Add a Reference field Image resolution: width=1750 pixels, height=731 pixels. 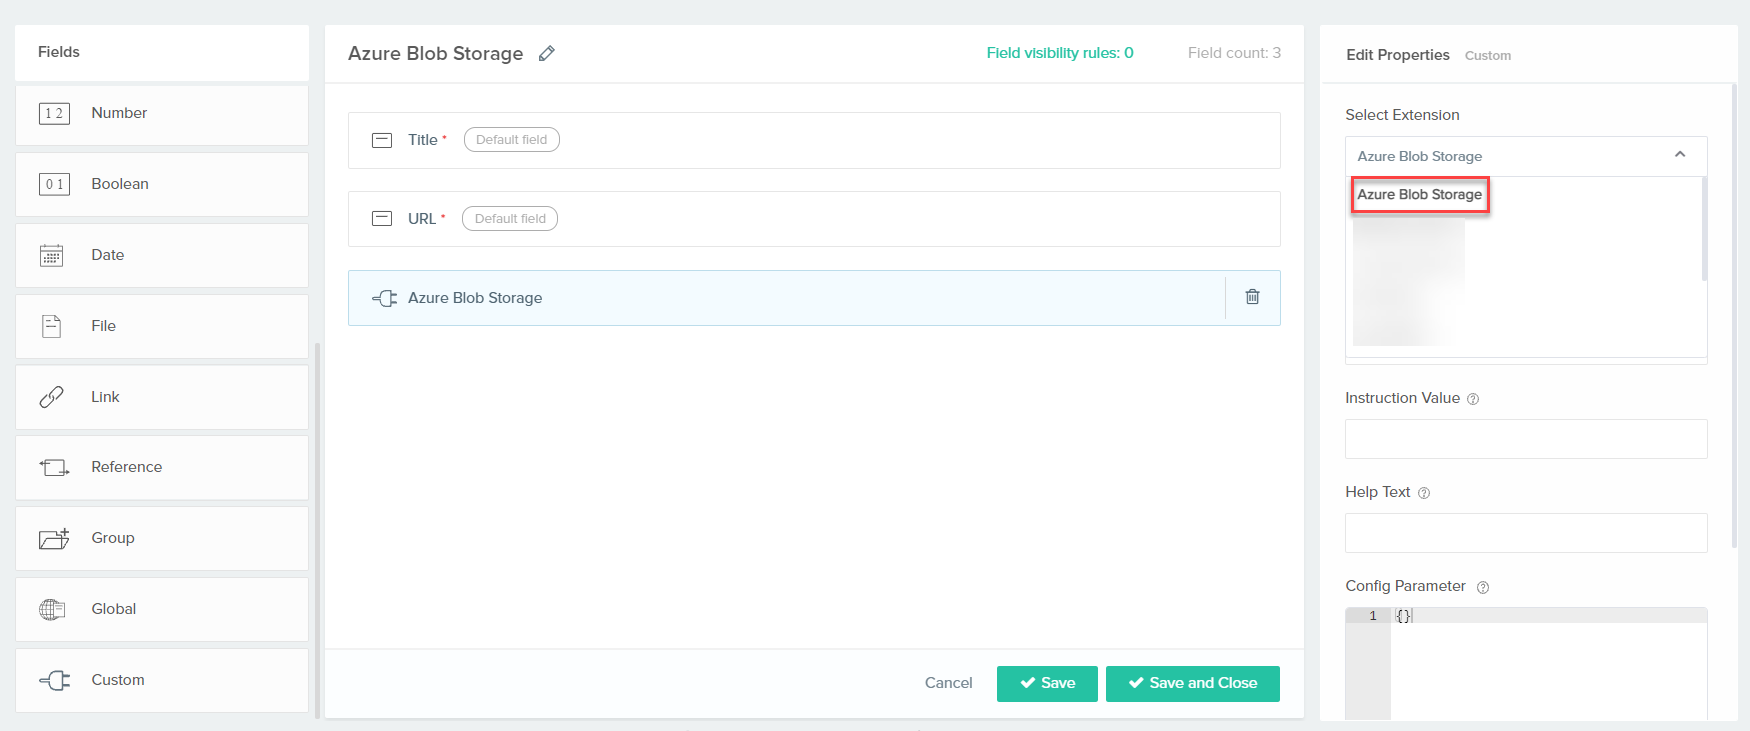[x=162, y=467]
